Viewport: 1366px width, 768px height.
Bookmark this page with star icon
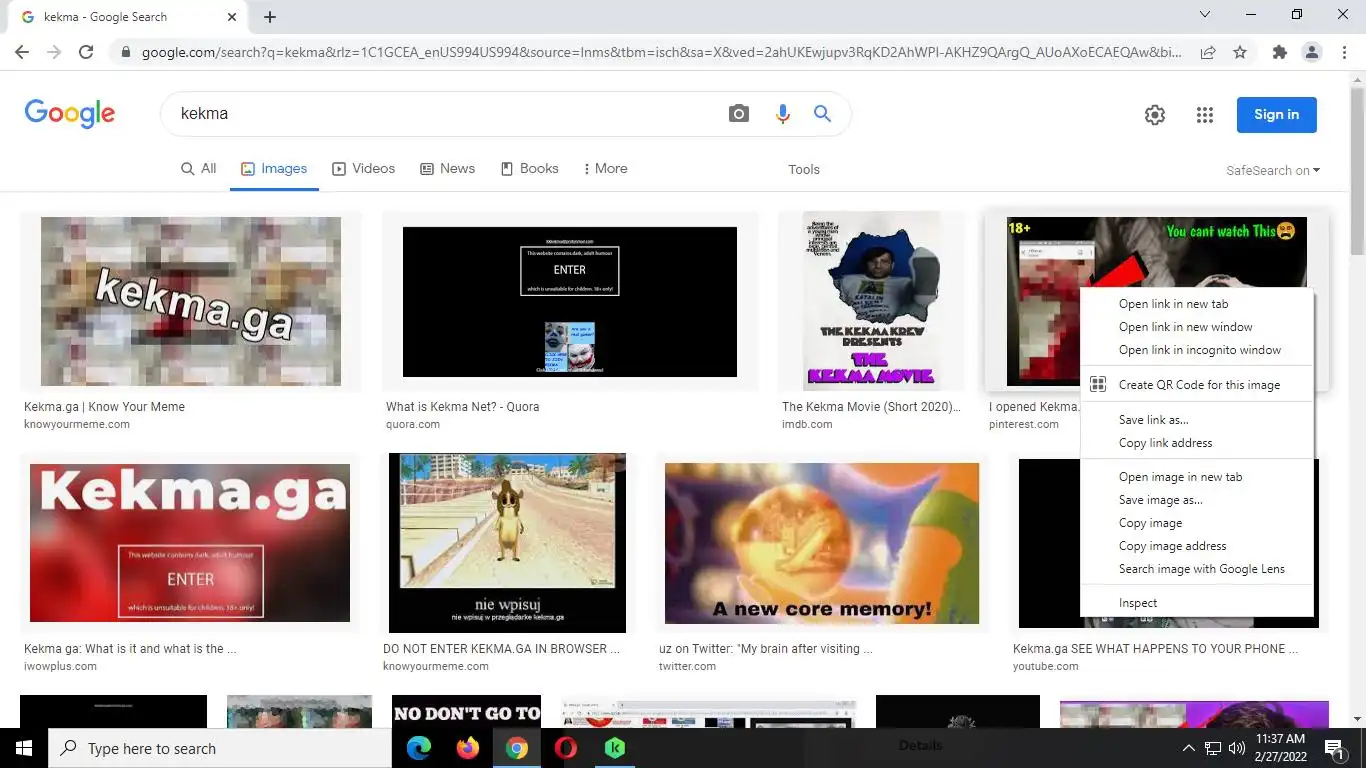[x=1240, y=52]
